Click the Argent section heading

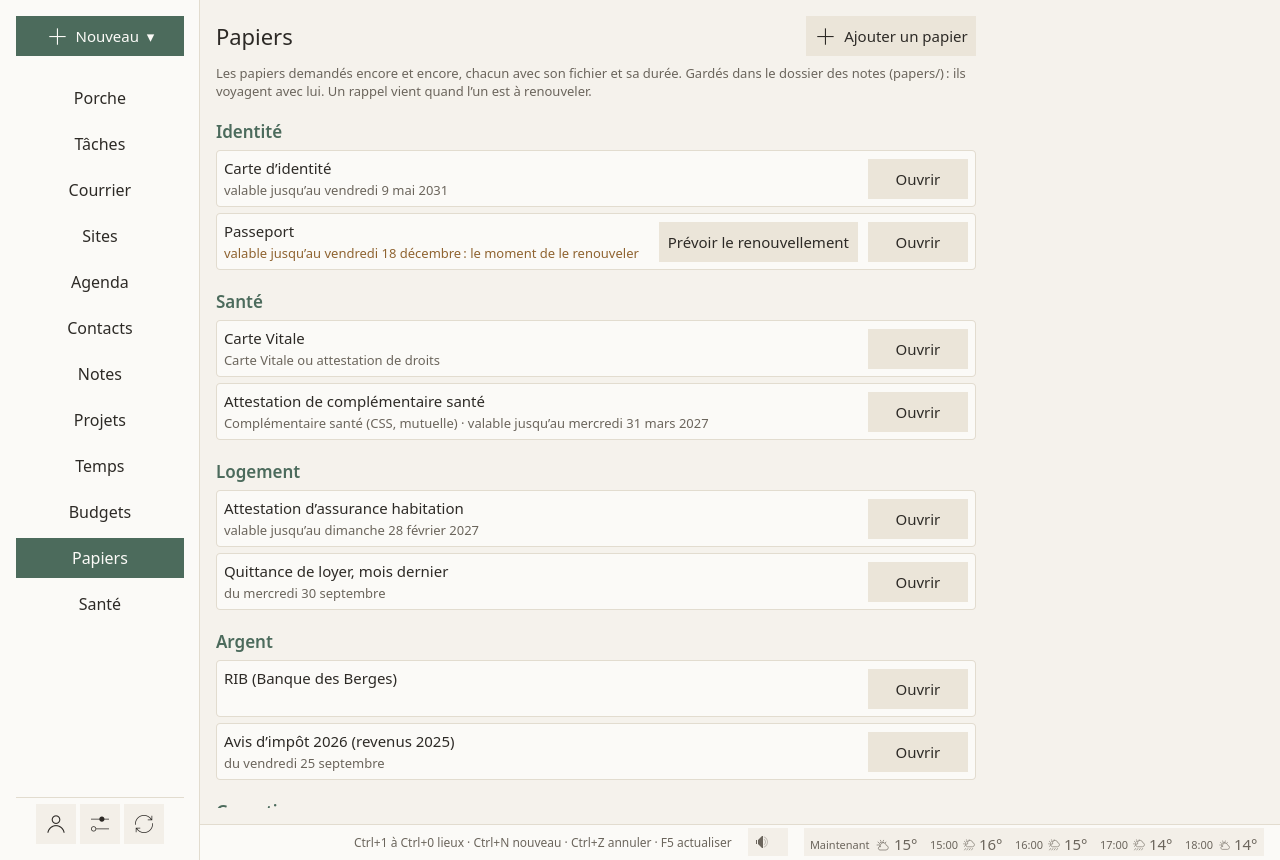coord(244,642)
